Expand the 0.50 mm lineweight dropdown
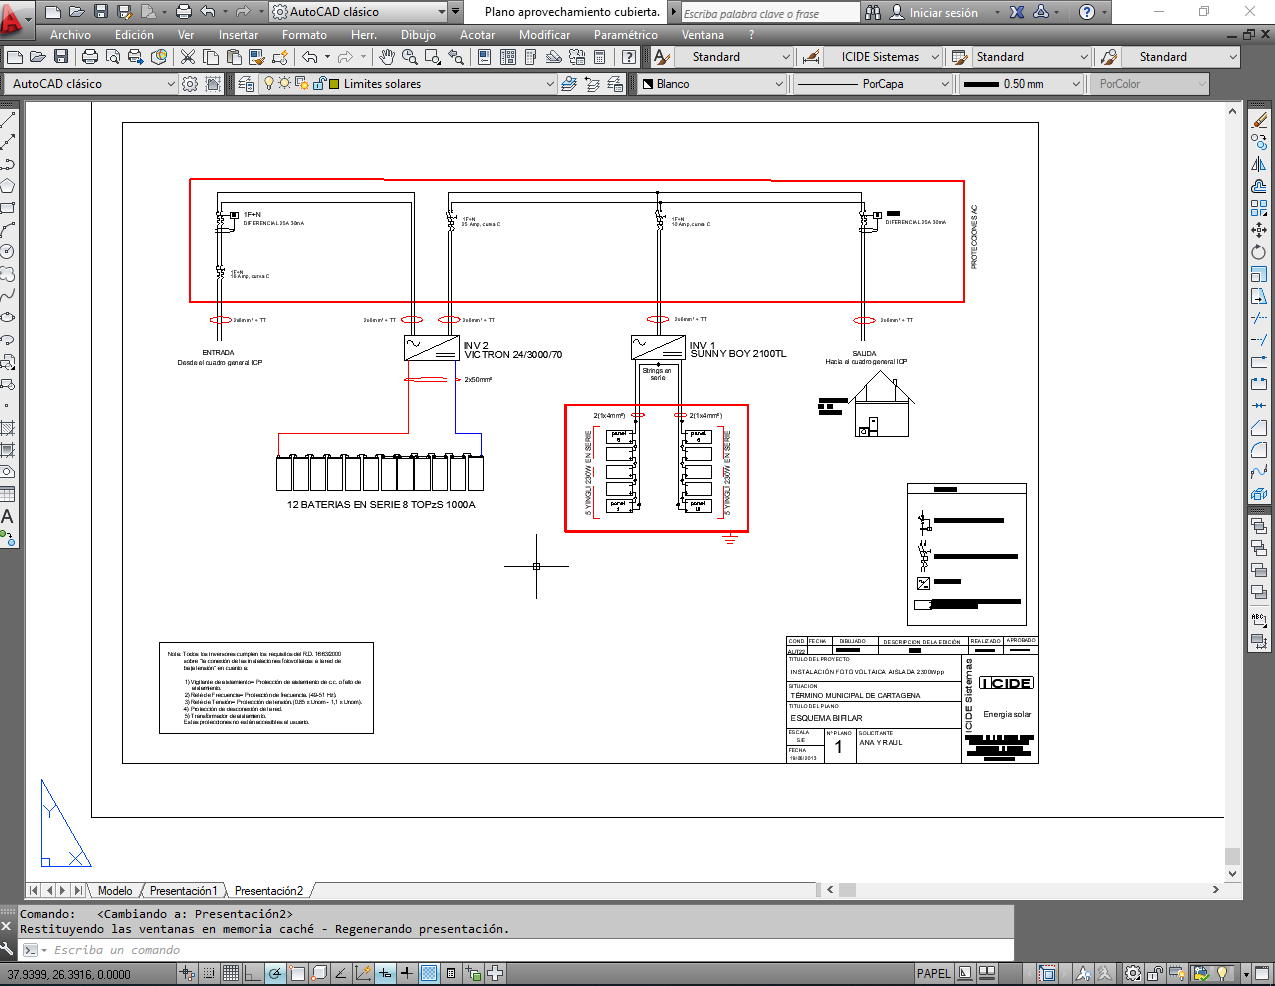The height and width of the screenshot is (986, 1275). 1075,84
